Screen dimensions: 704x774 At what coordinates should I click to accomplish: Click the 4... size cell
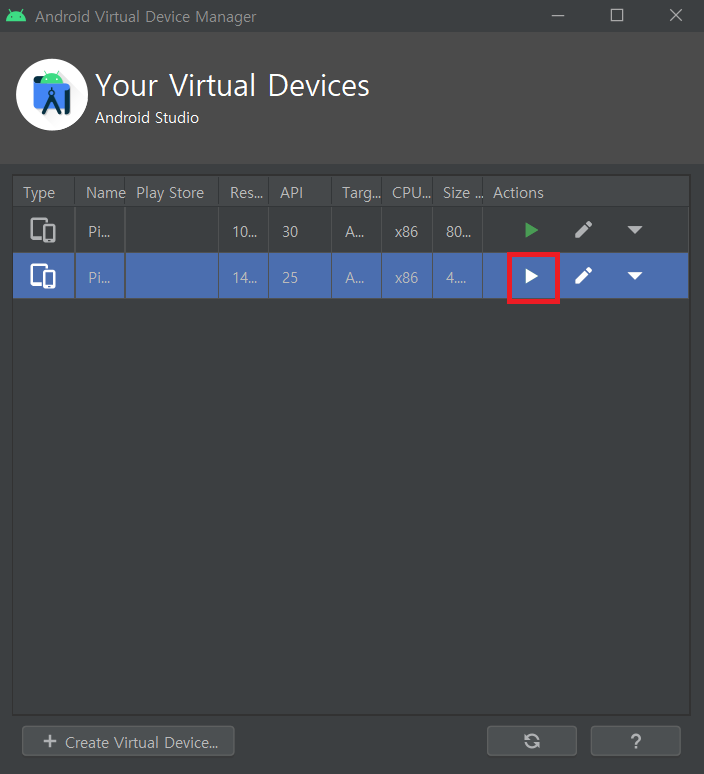tap(458, 276)
